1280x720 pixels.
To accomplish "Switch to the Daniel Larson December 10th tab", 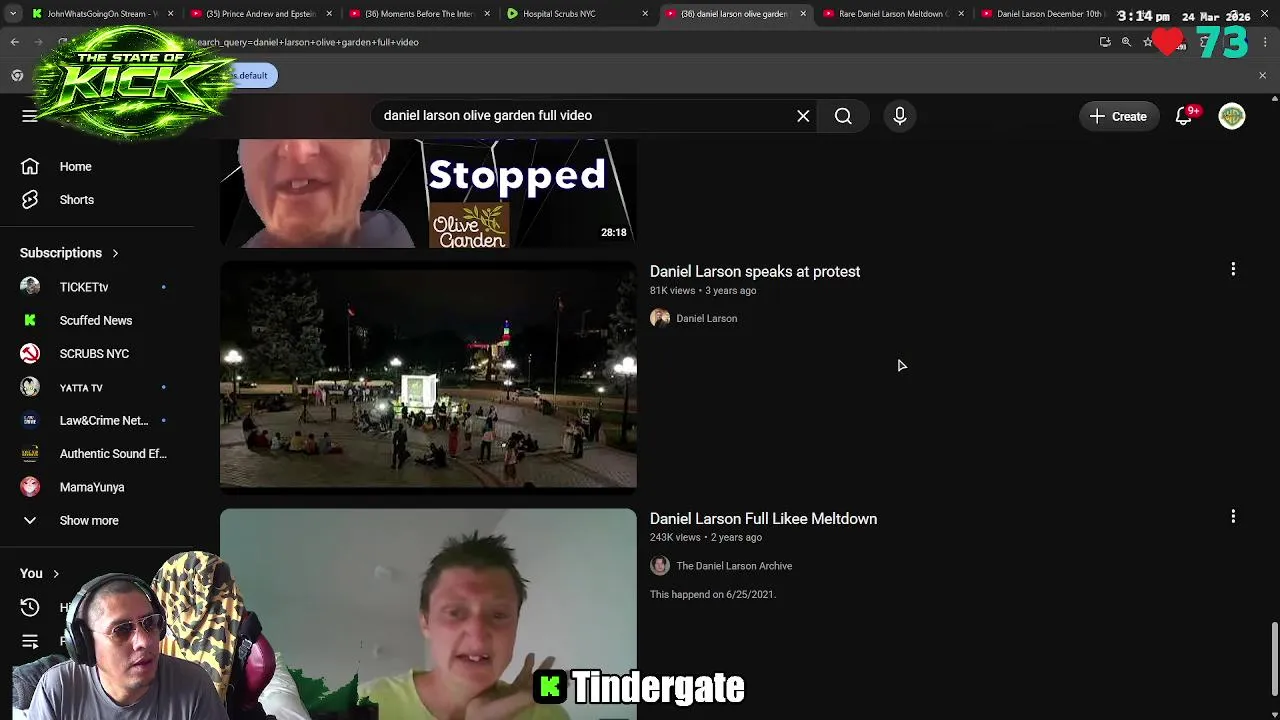I will (1046, 14).
